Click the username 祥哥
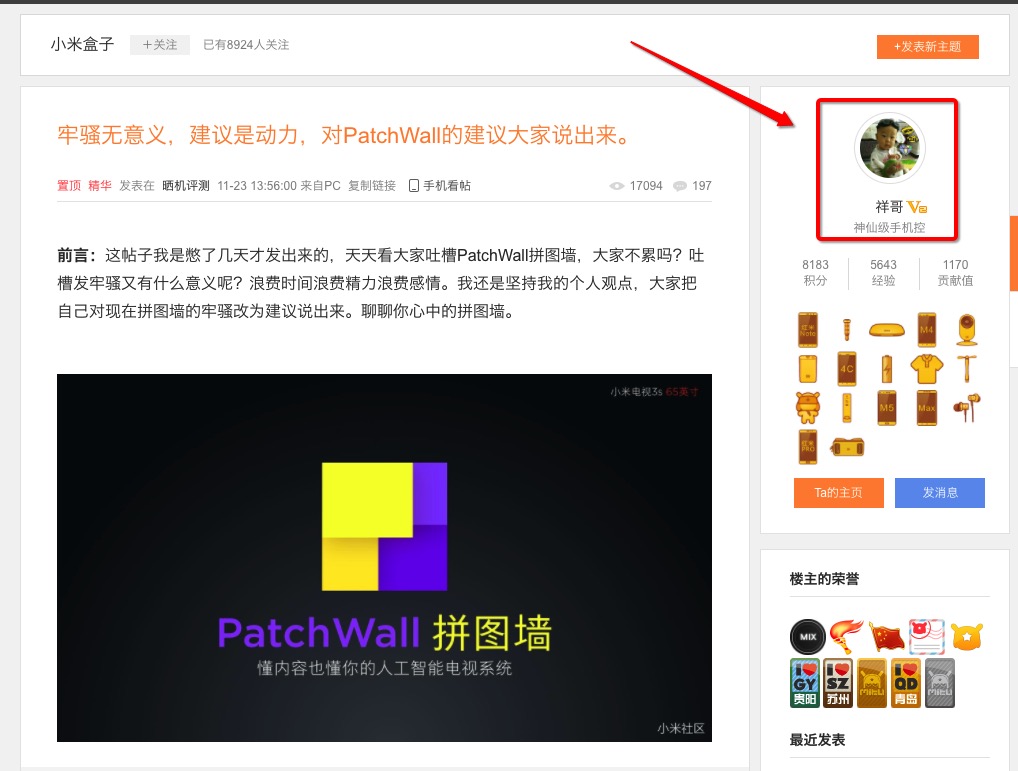The image size is (1018, 771). pyautogui.click(x=889, y=207)
